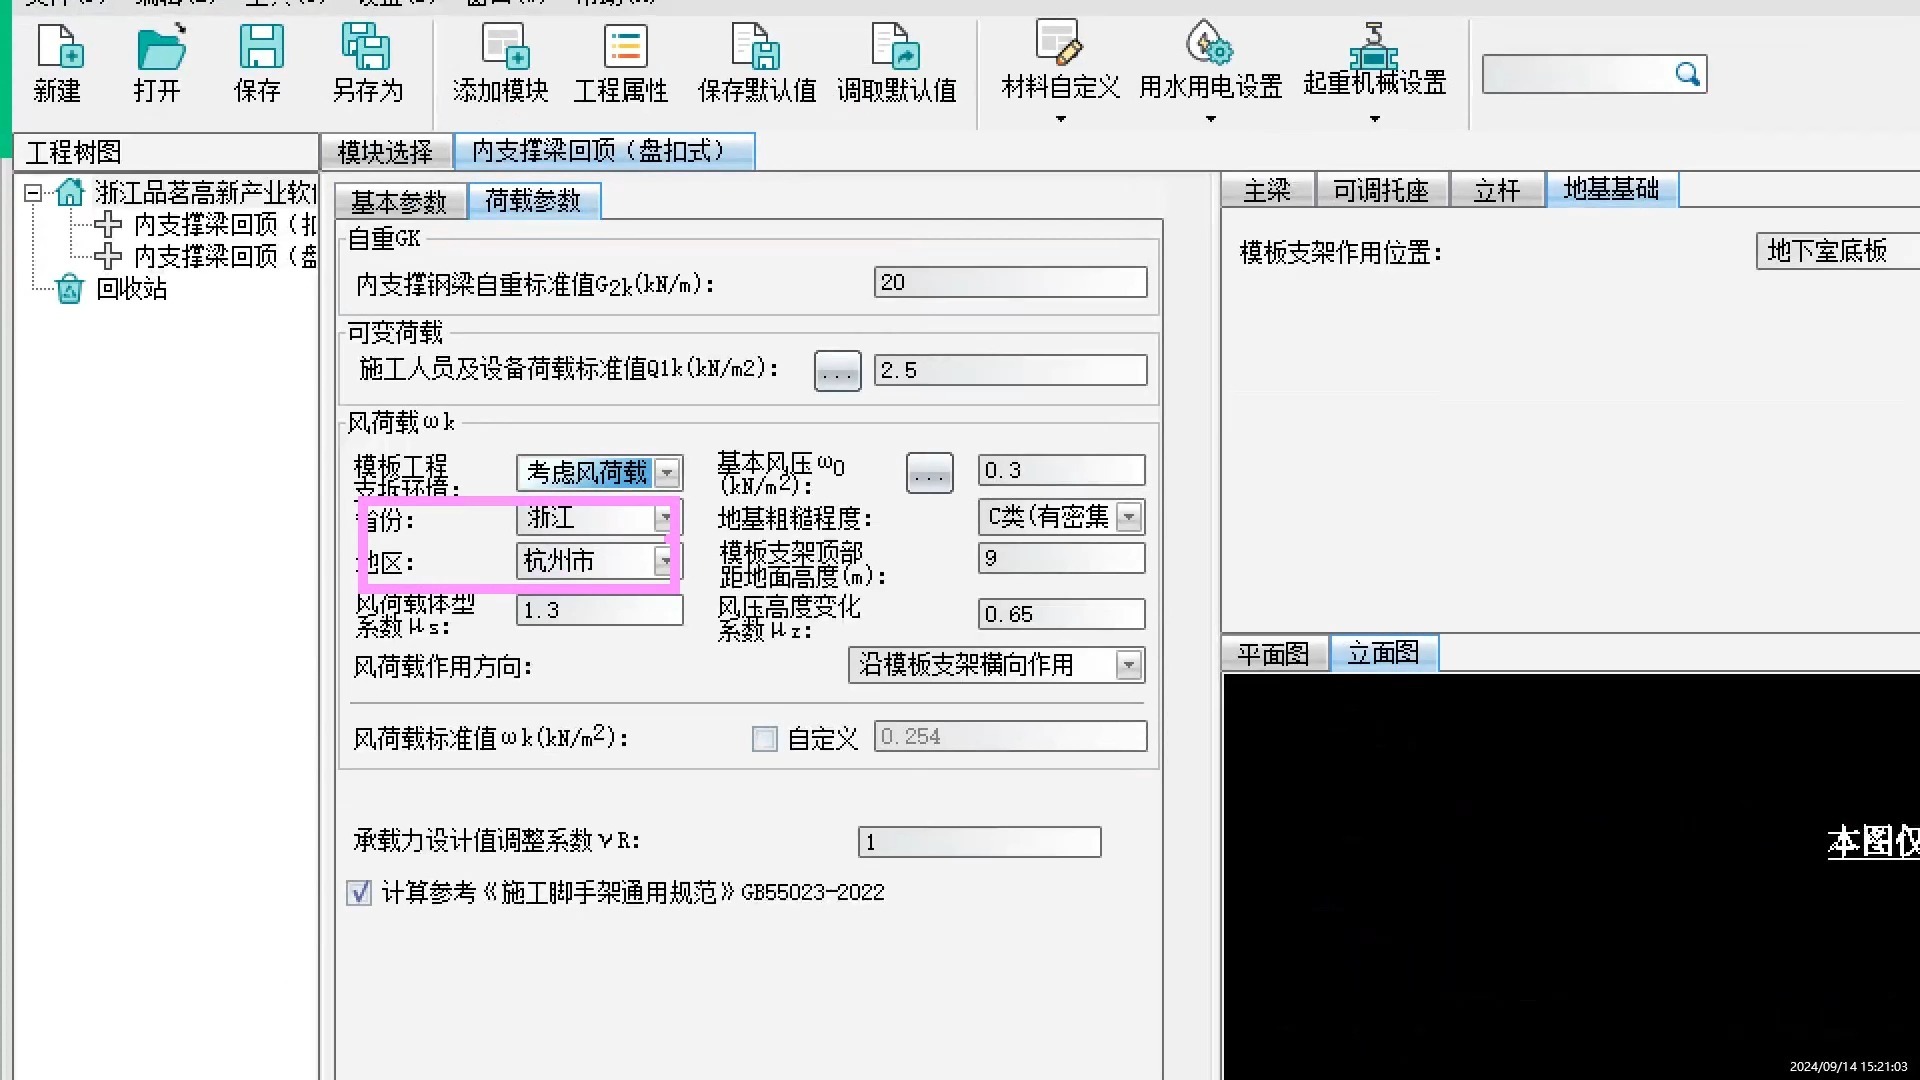Screen dimensions: 1920x1080
Task: Open the 风荷载作用方向 (Wind Direction) dropdown
Action: point(1128,665)
